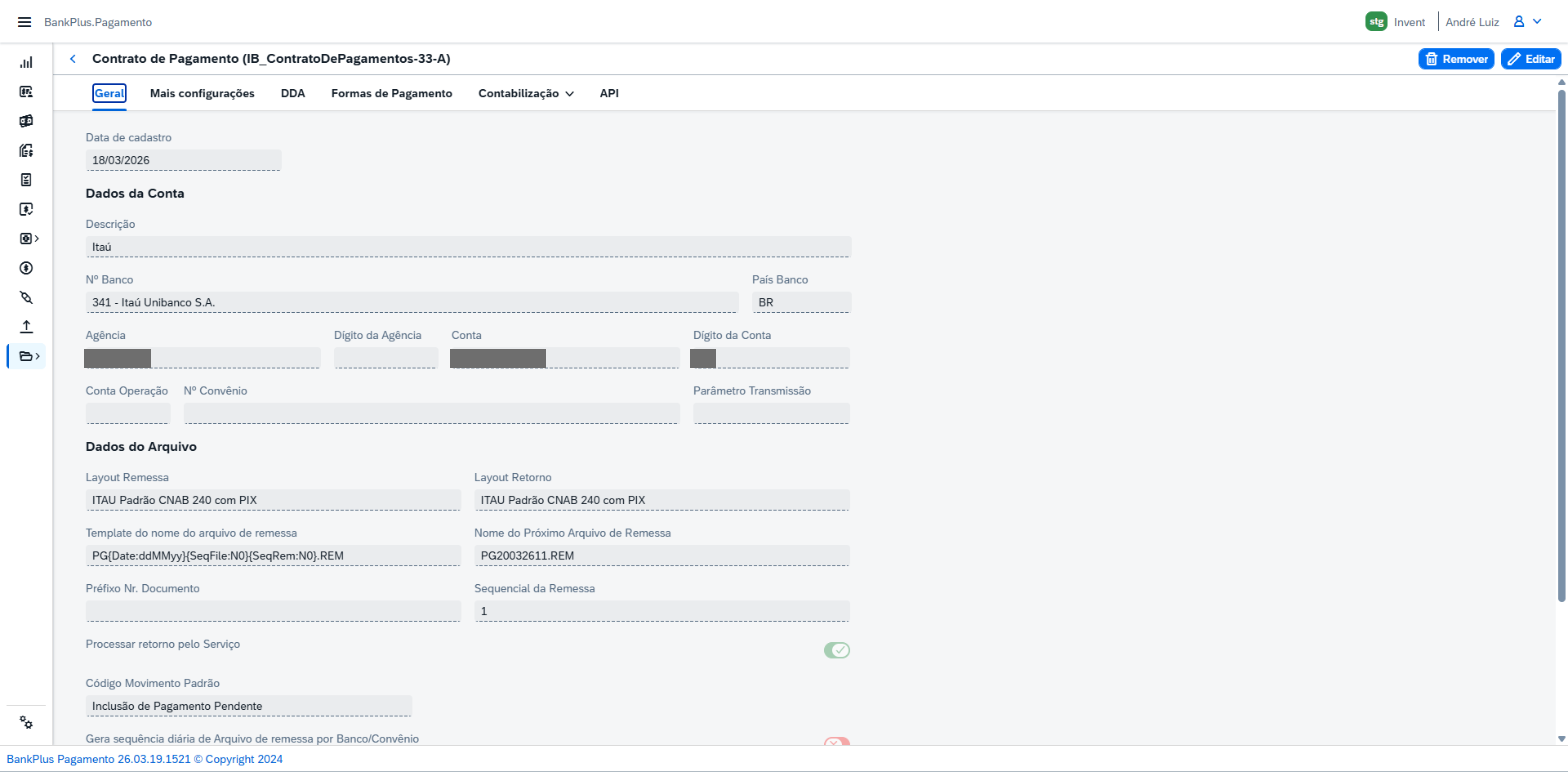Click the BankPlus Pagamento copyright footer text
Screen dimensions: 1568x772
coord(145,759)
